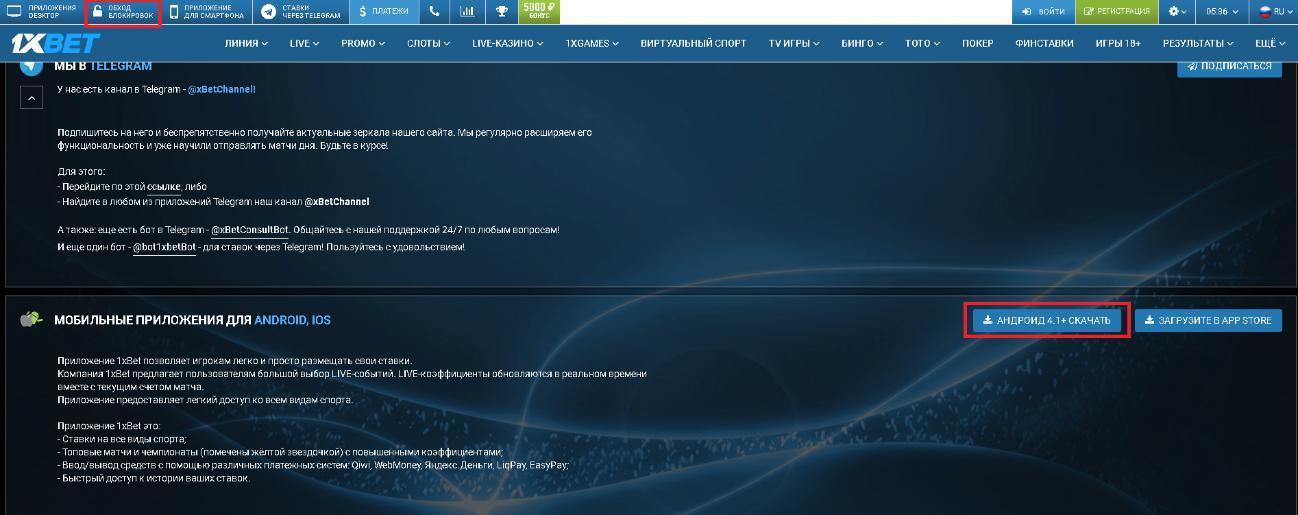Open the settings gear dropdown
Image resolution: width=1298 pixels, height=515 pixels.
pyautogui.click(x=1176, y=12)
